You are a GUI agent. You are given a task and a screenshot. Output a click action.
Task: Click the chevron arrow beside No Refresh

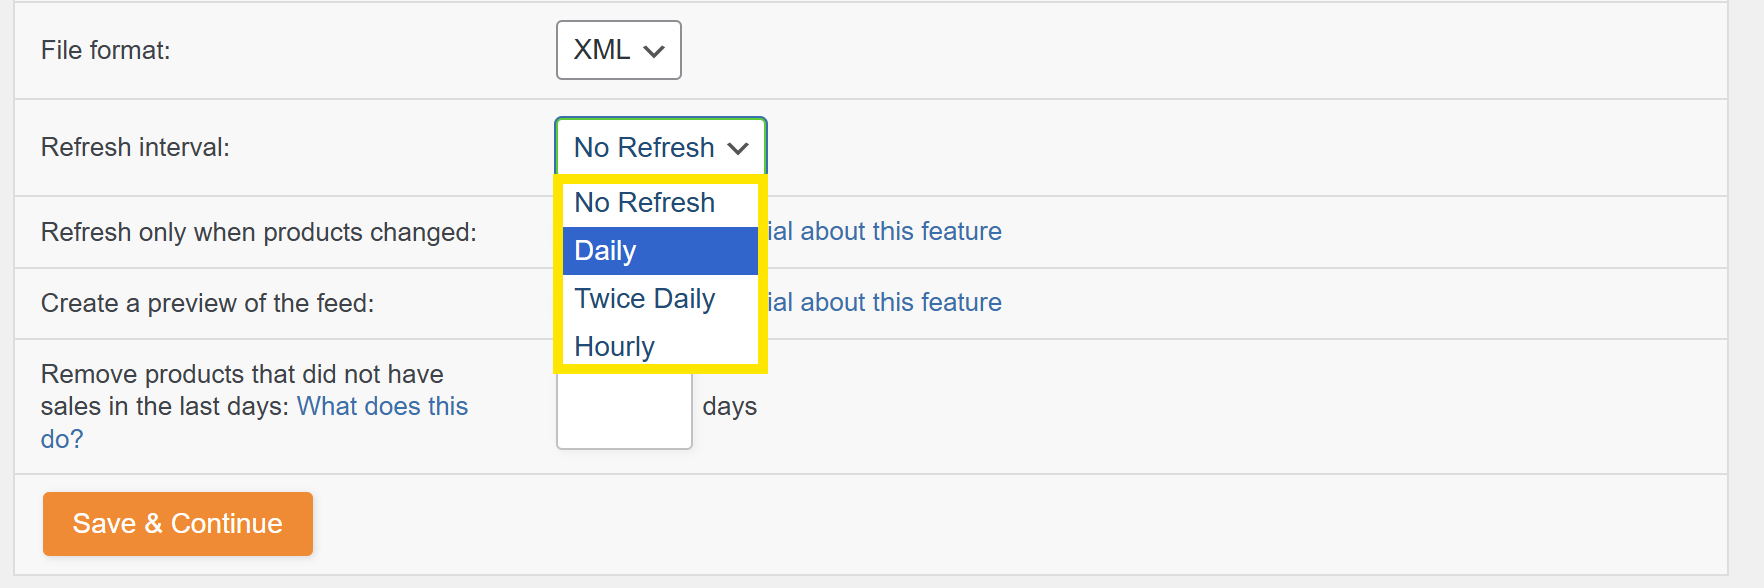coord(739,149)
